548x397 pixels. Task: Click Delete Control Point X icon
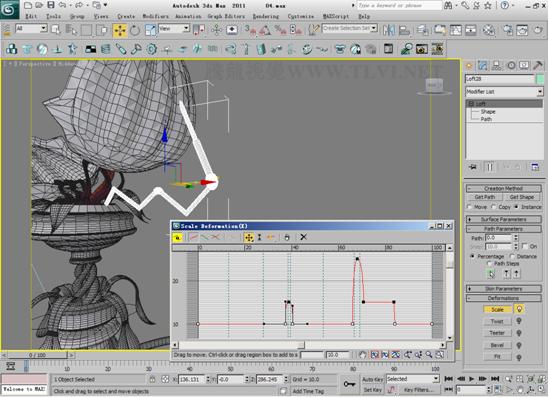[x=303, y=237]
